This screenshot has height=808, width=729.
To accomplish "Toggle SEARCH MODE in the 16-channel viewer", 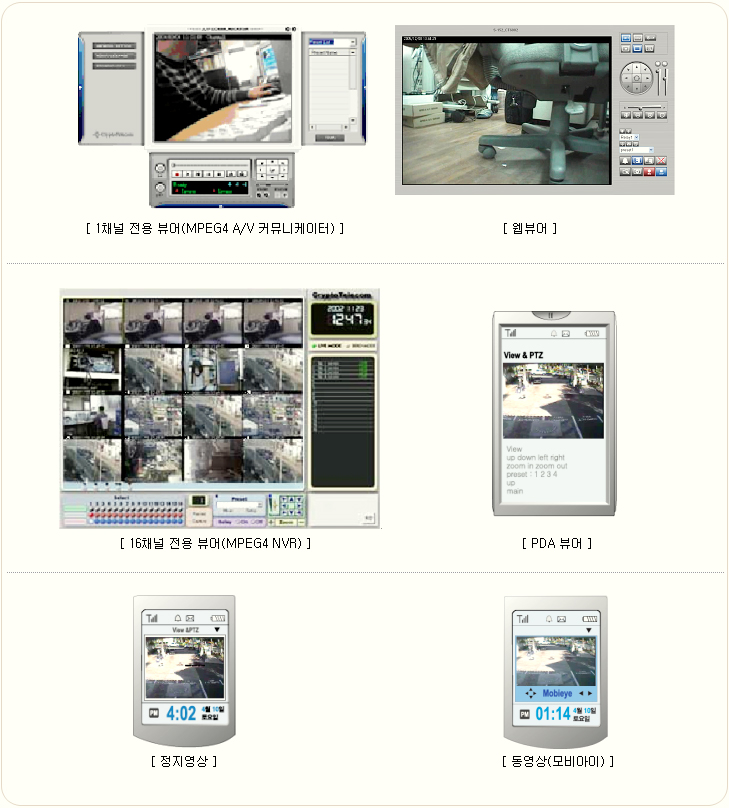I will pyautogui.click(x=359, y=345).
